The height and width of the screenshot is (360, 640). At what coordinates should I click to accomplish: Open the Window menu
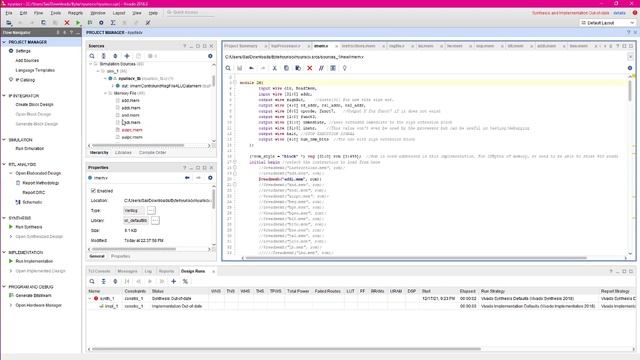[98, 13]
